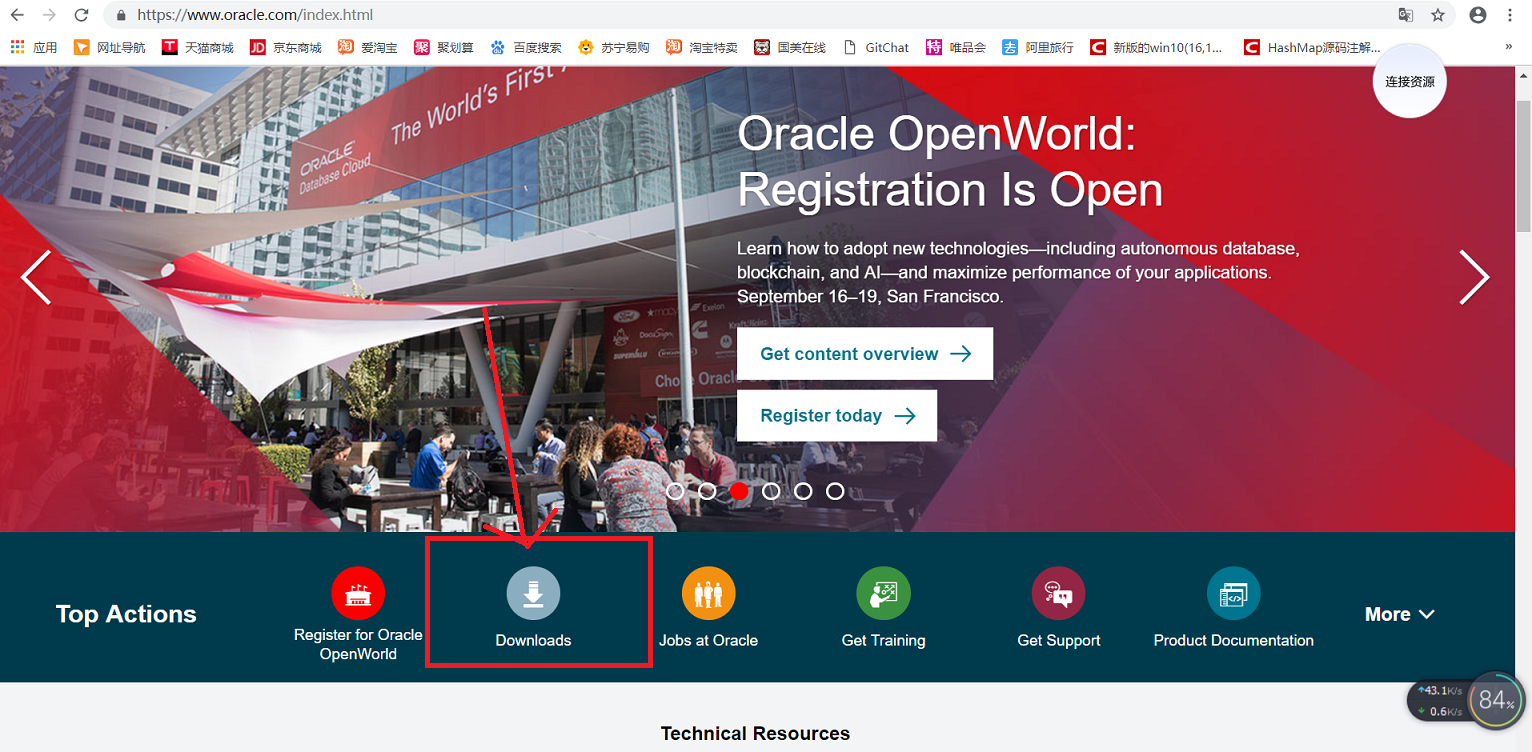
Task: Click the 84% battery indicator
Action: (1494, 700)
